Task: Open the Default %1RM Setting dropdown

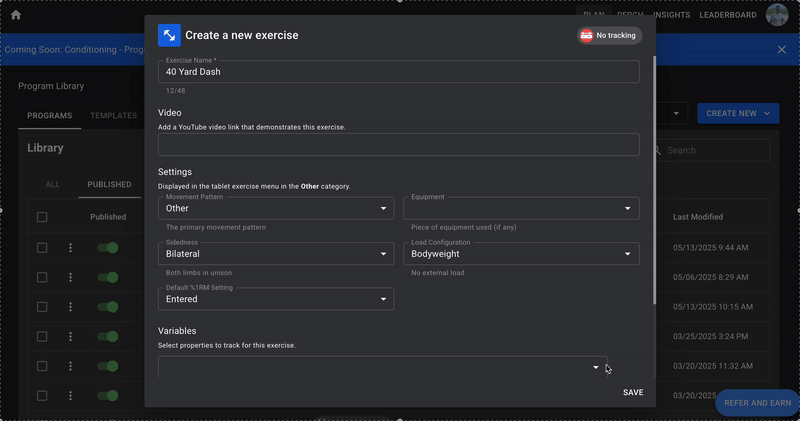Action: [x=276, y=299]
